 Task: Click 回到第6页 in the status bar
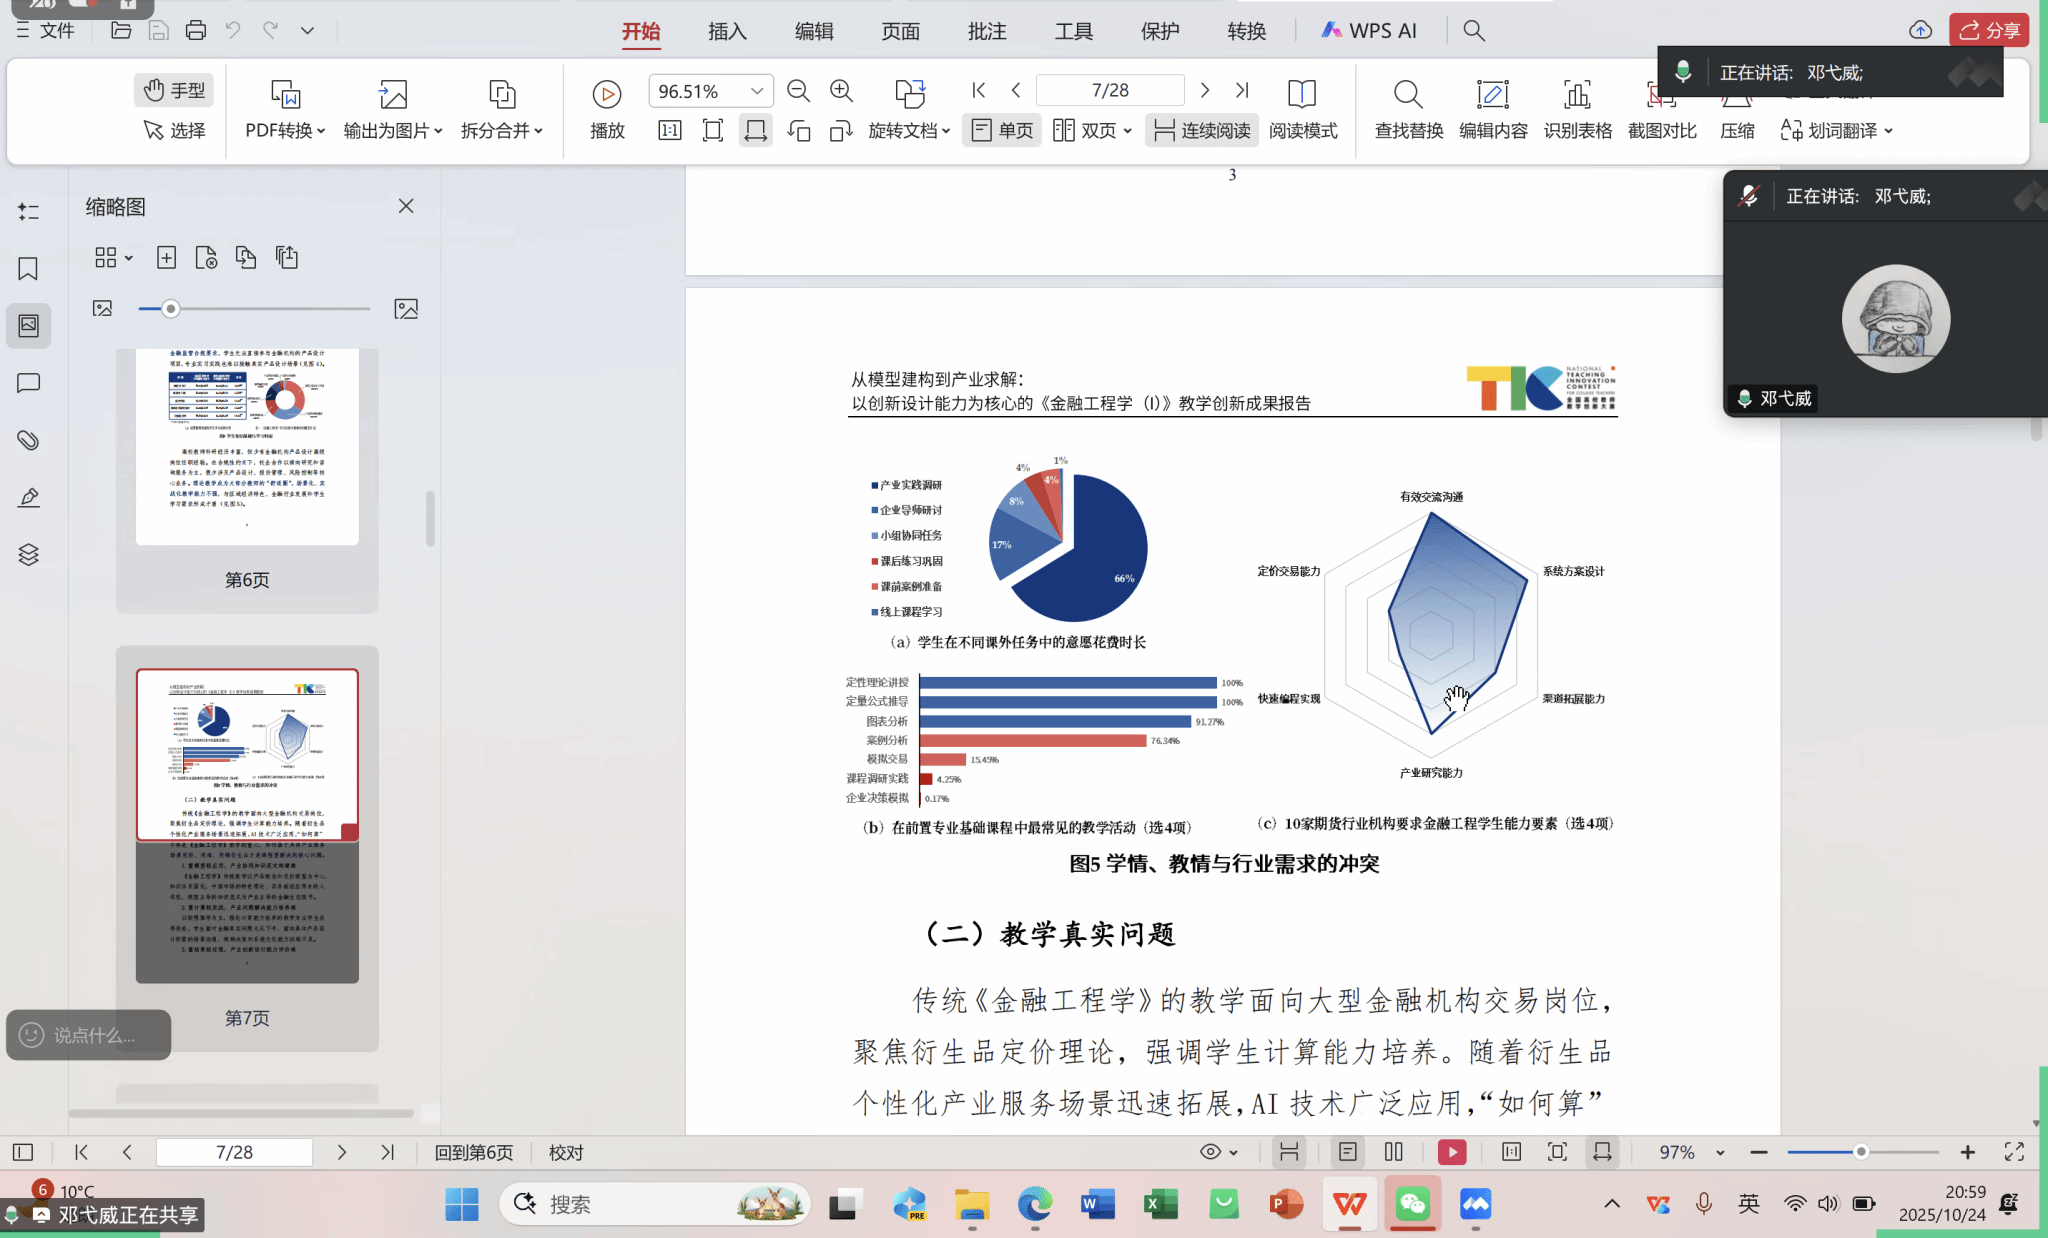coord(474,1152)
